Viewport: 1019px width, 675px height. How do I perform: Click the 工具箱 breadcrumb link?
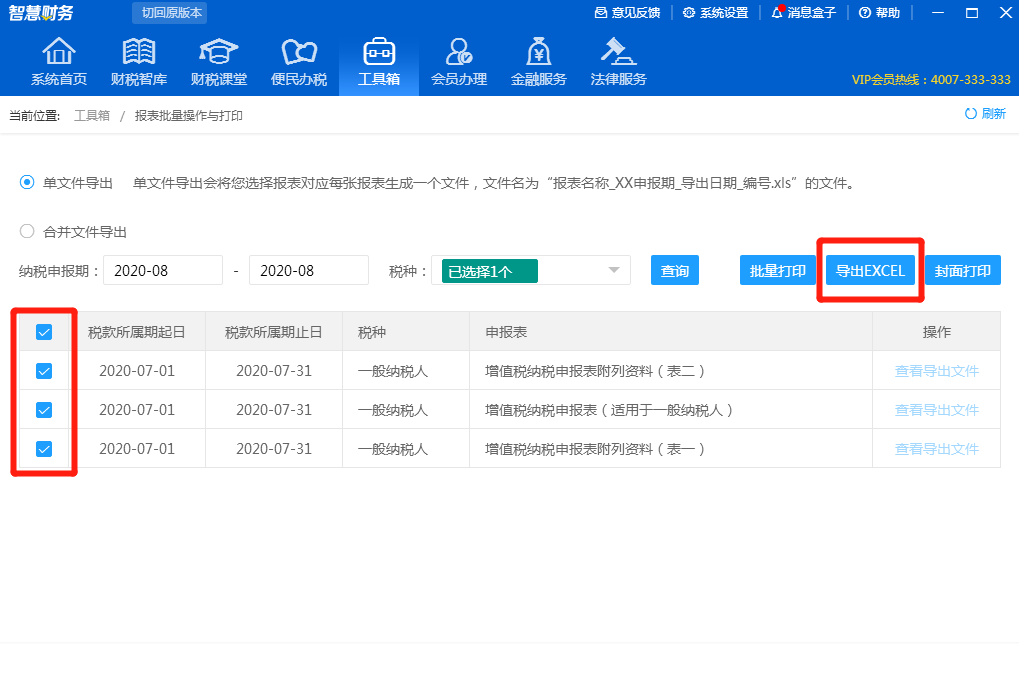click(x=91, y=115)
